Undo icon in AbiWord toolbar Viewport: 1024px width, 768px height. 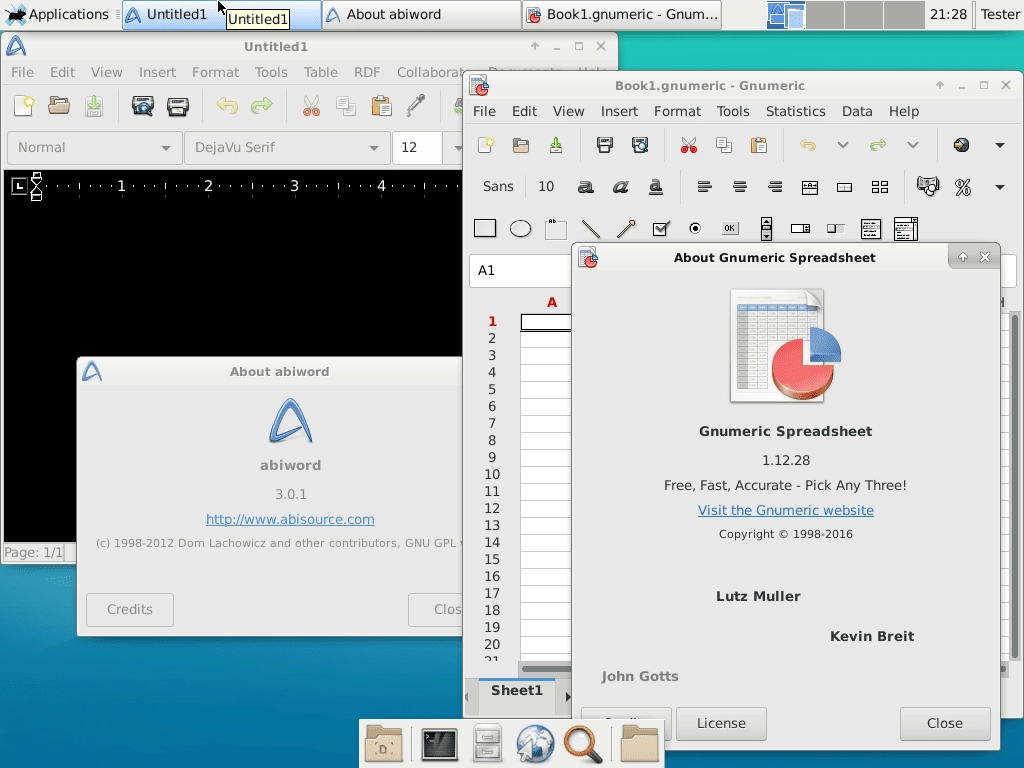(227, 105)
